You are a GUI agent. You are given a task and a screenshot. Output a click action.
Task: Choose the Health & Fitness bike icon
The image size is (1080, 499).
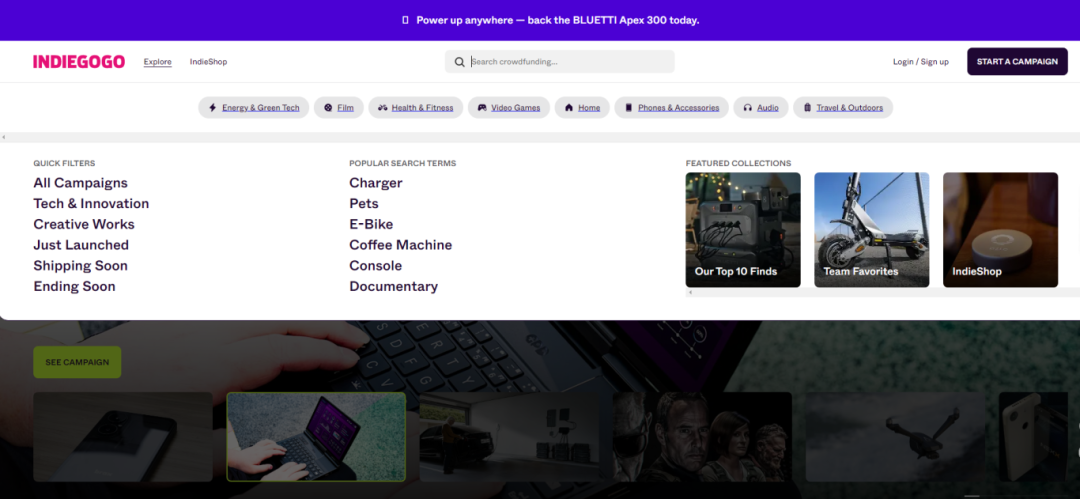coord(382,108)
